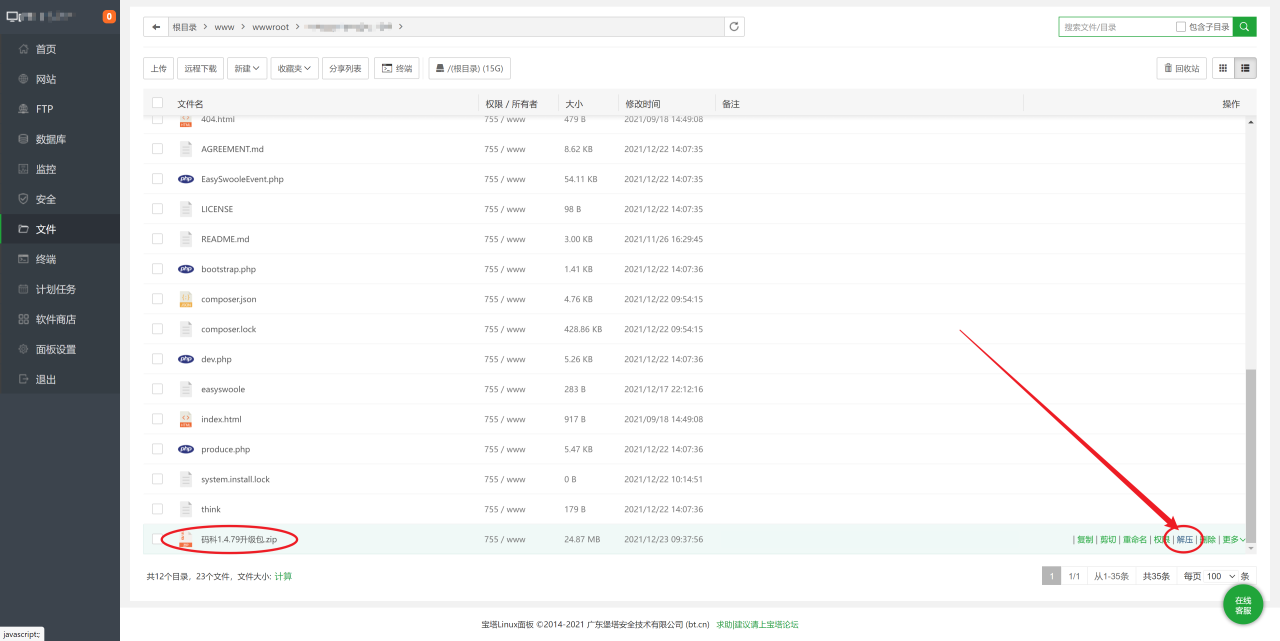
Task: Go to 软件商店 in the sidebar
Action: pos(55,319)
